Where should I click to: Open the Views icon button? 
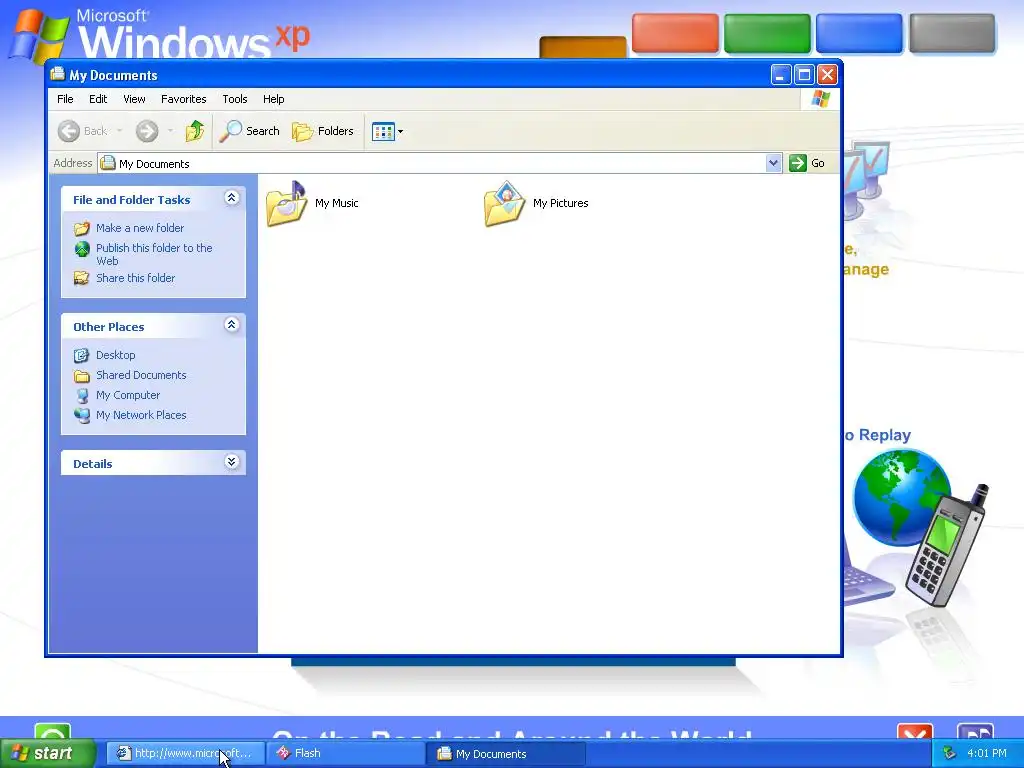383,131
